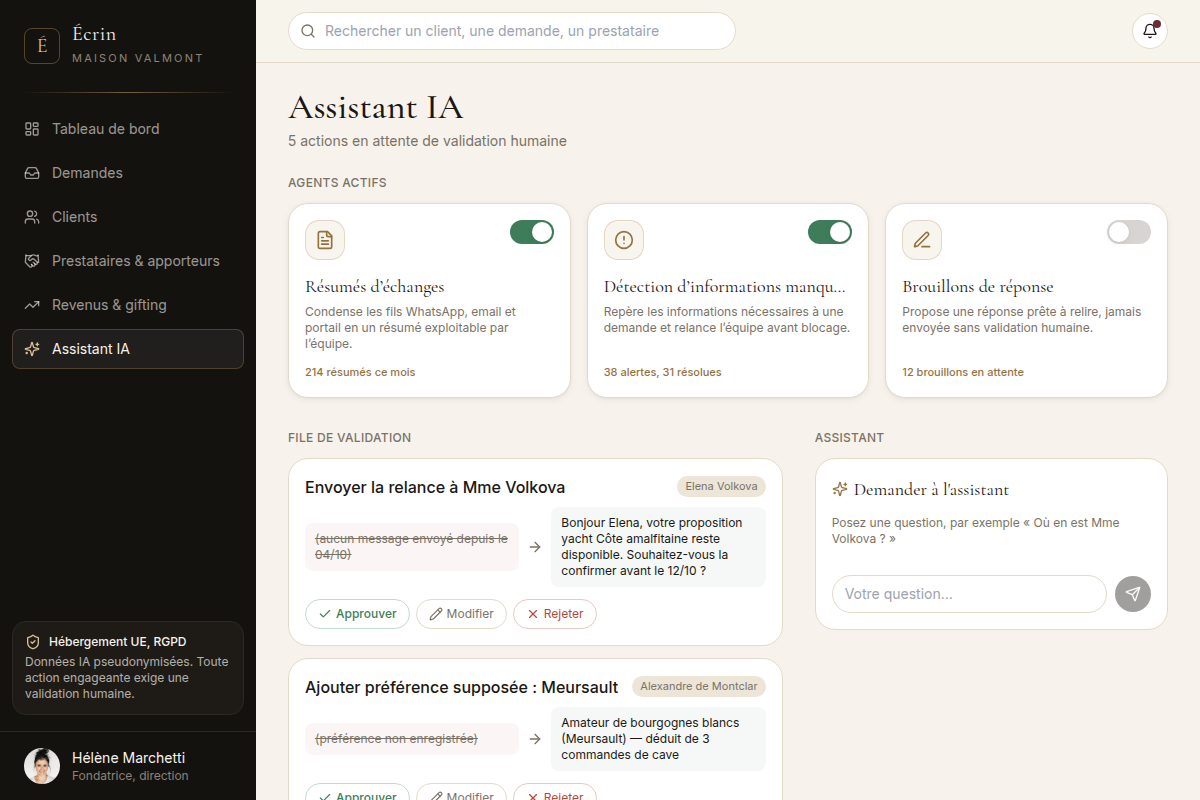Screen dimensions: 1200x800
Task: Click the Tableau de bord grid icon
Action: (x=32, y=129)
